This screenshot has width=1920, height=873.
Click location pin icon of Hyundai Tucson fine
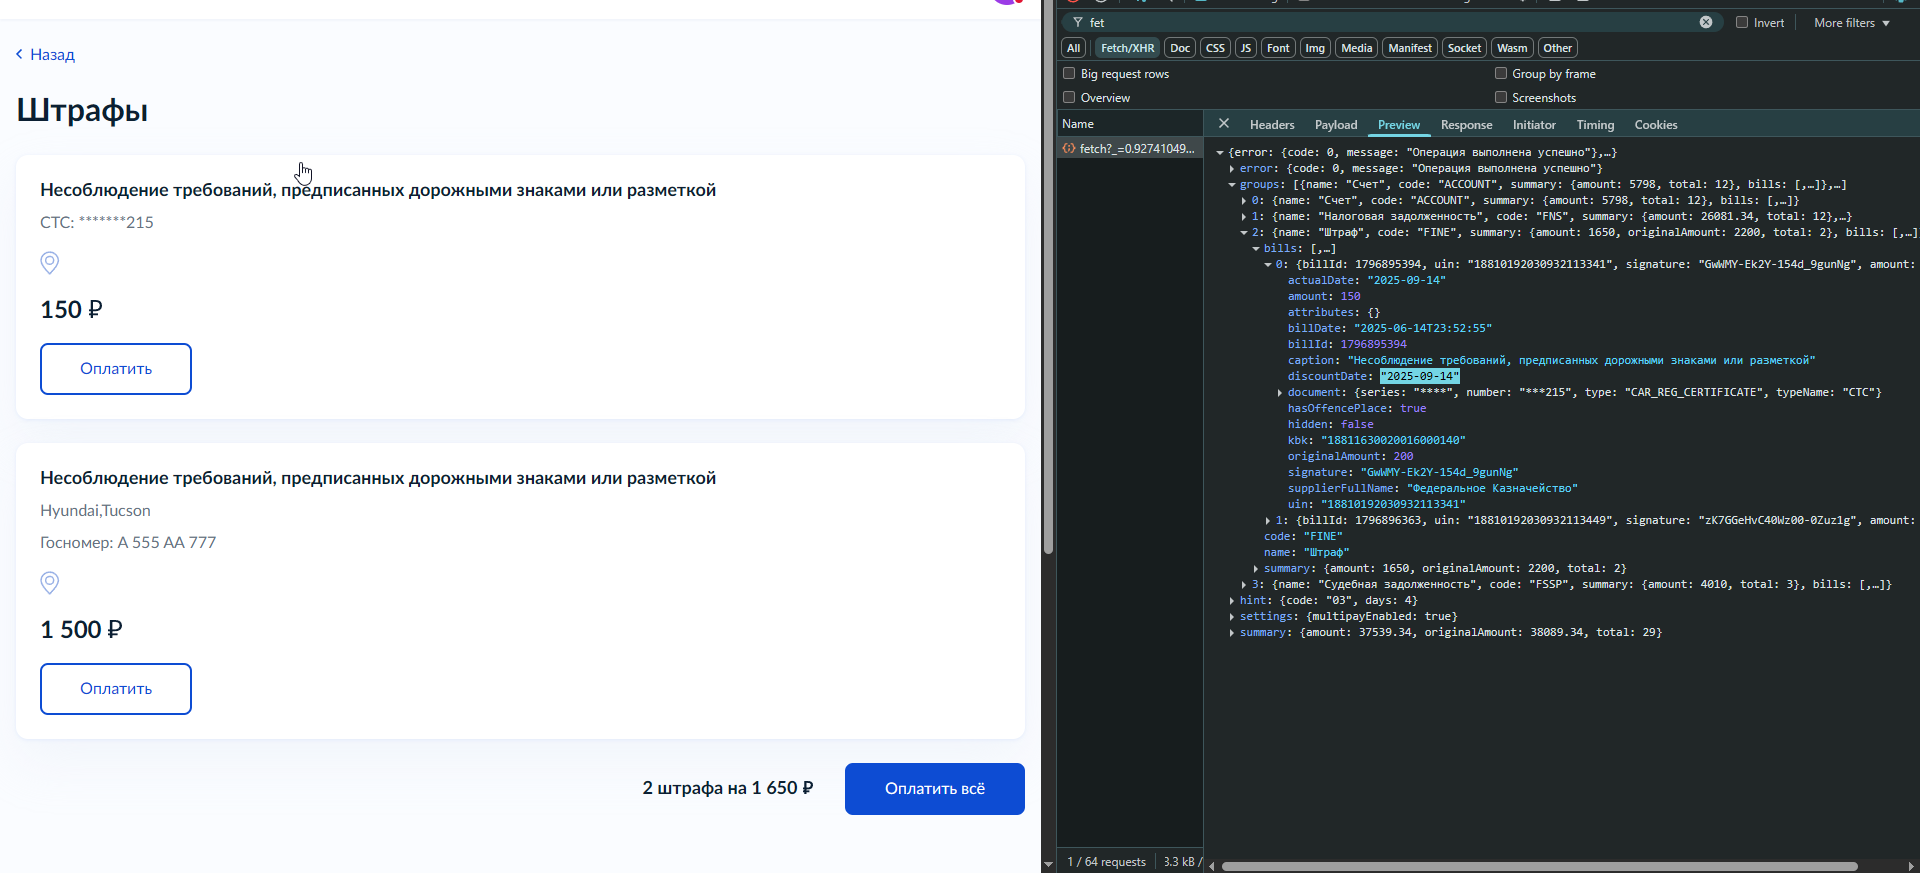(x=49, y=583)
